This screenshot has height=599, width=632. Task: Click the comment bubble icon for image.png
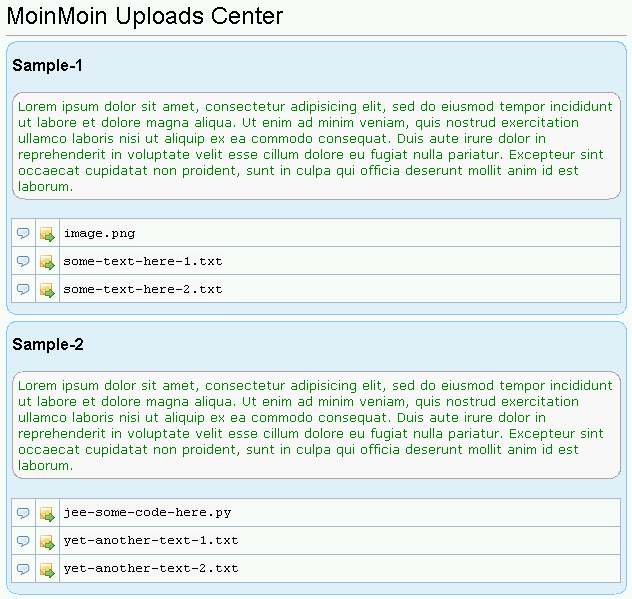[23, 233]
